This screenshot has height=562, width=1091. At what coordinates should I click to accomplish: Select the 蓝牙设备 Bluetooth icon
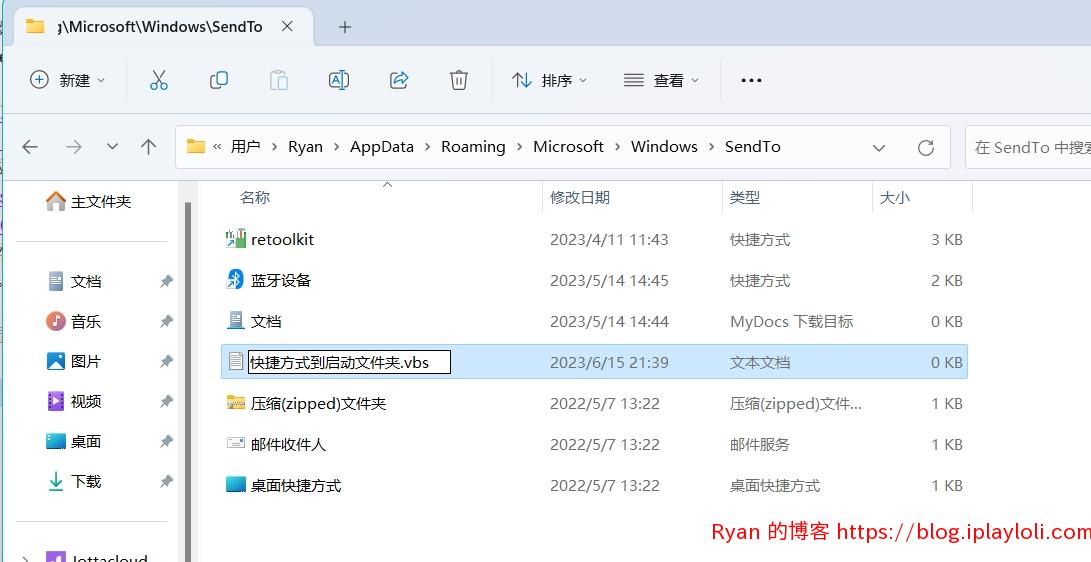coord(236,280)
